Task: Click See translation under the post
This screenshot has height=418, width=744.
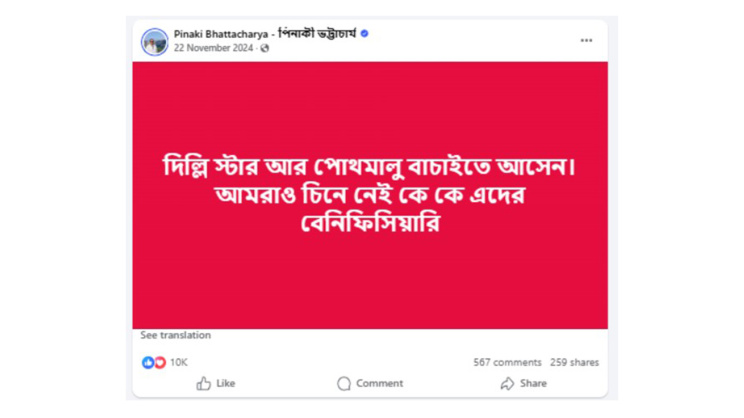Action: coord(175,335)
